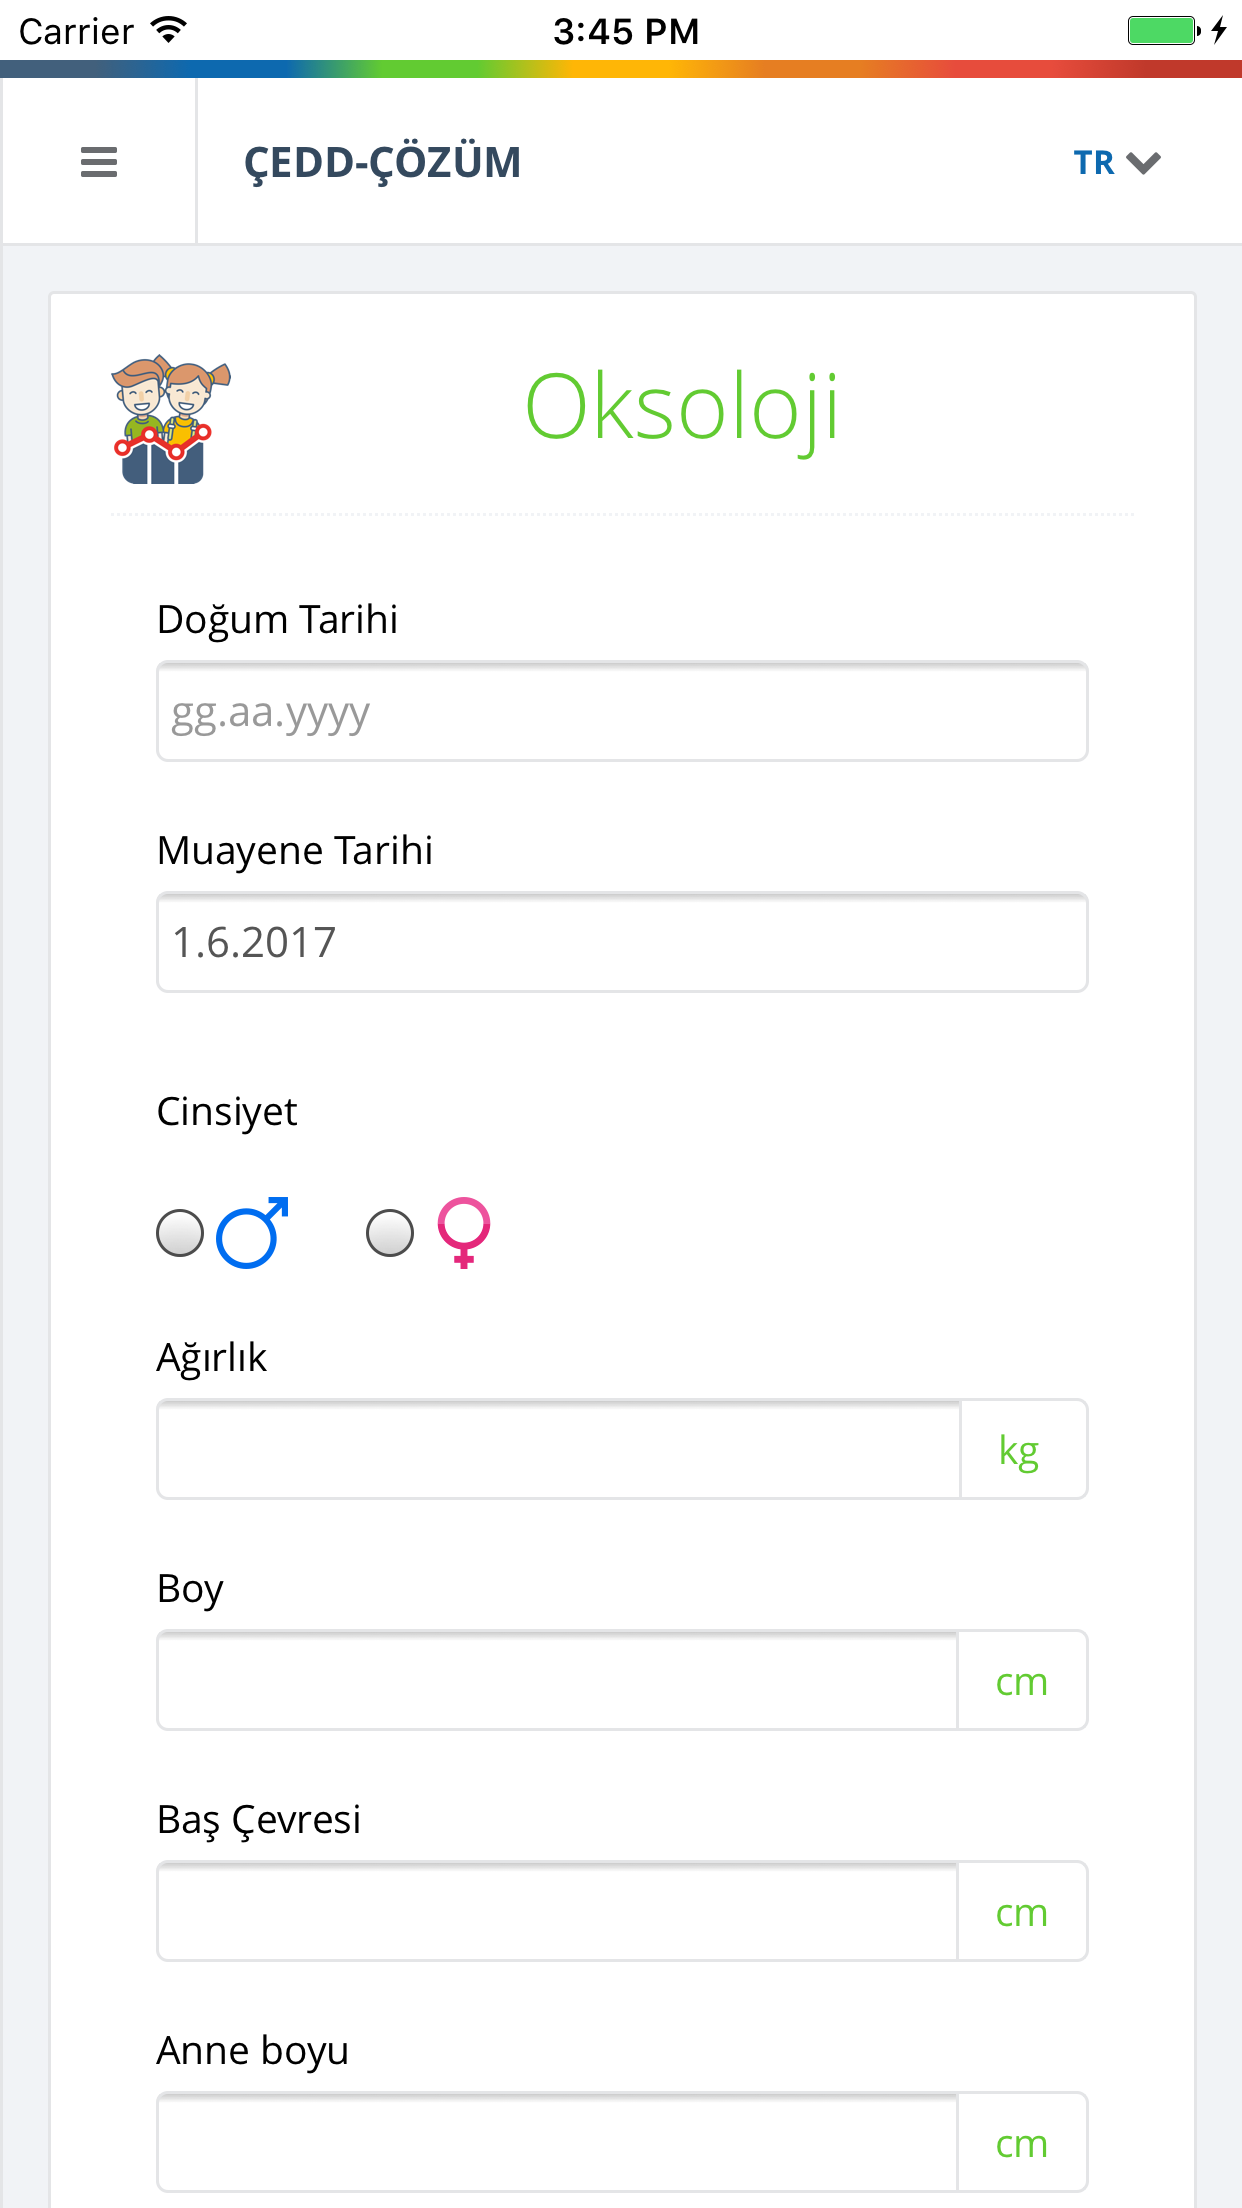Click the Oksoloji page heading

tap(683, 407)
